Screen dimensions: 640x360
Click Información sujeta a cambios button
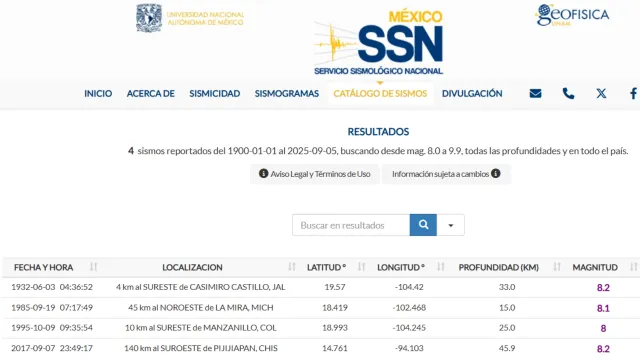446,174
